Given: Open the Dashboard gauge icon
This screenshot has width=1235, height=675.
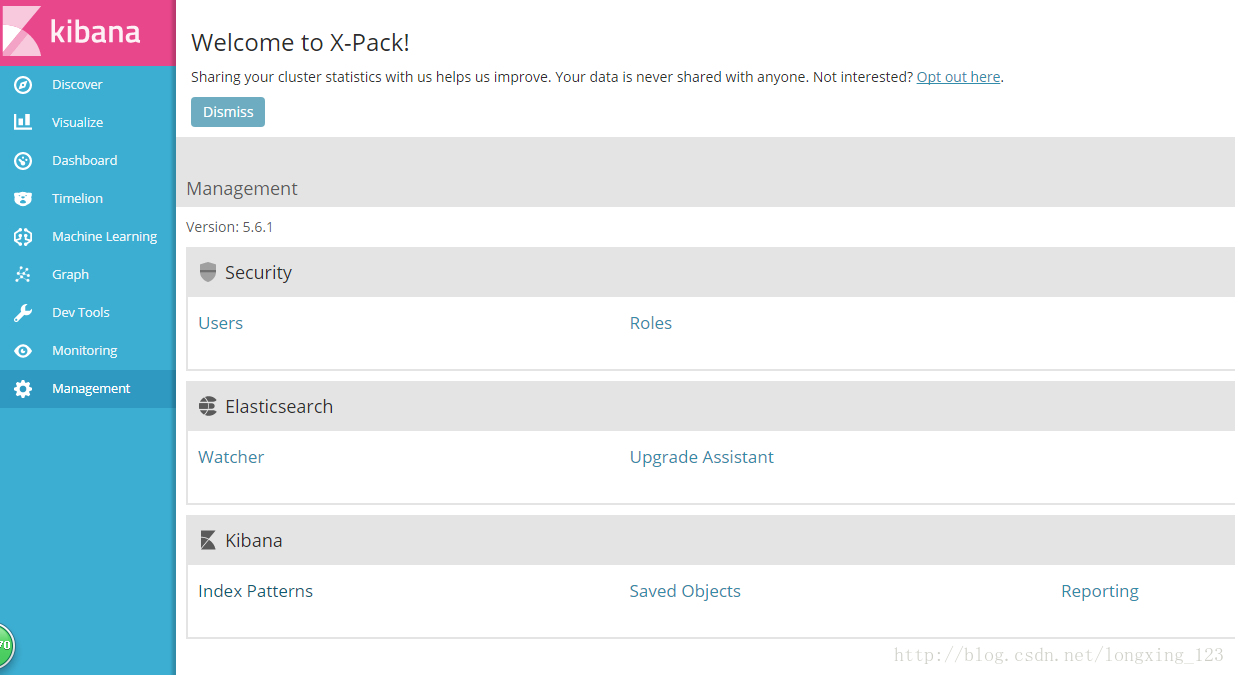Looking at the screenshot, I should pos(23,160).
